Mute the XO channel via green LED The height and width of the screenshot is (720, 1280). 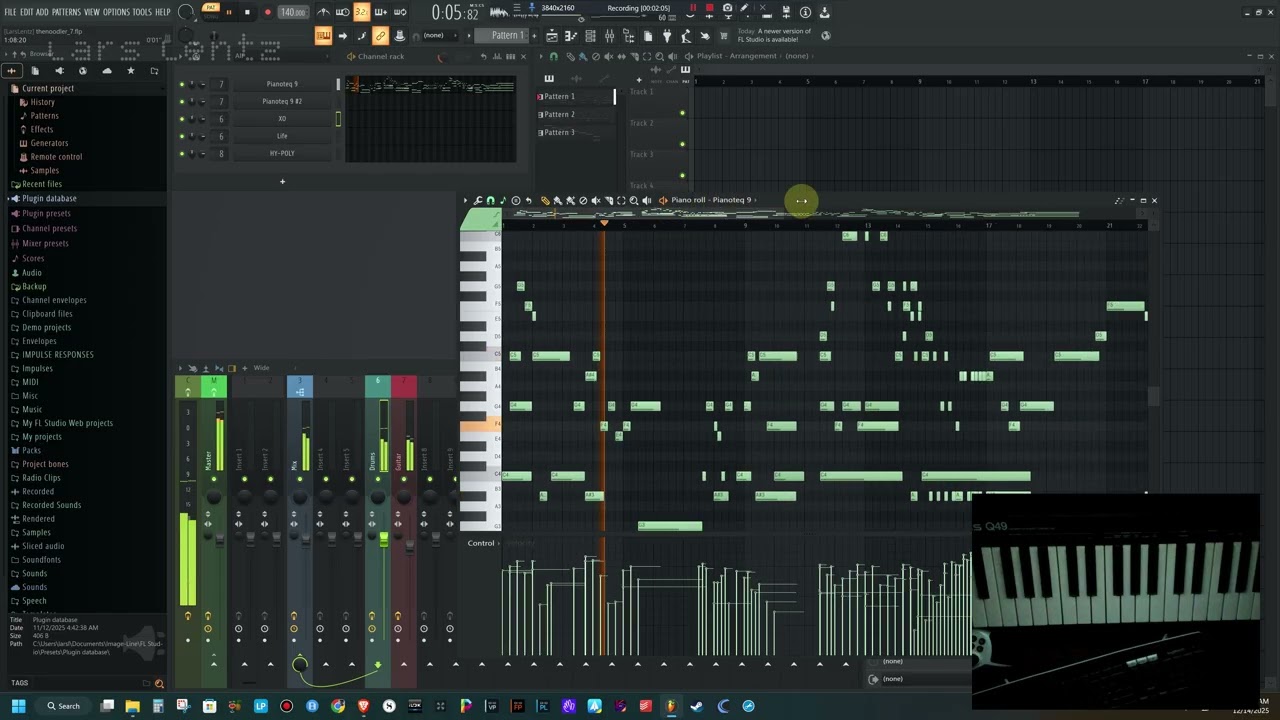tap(182, 119)
